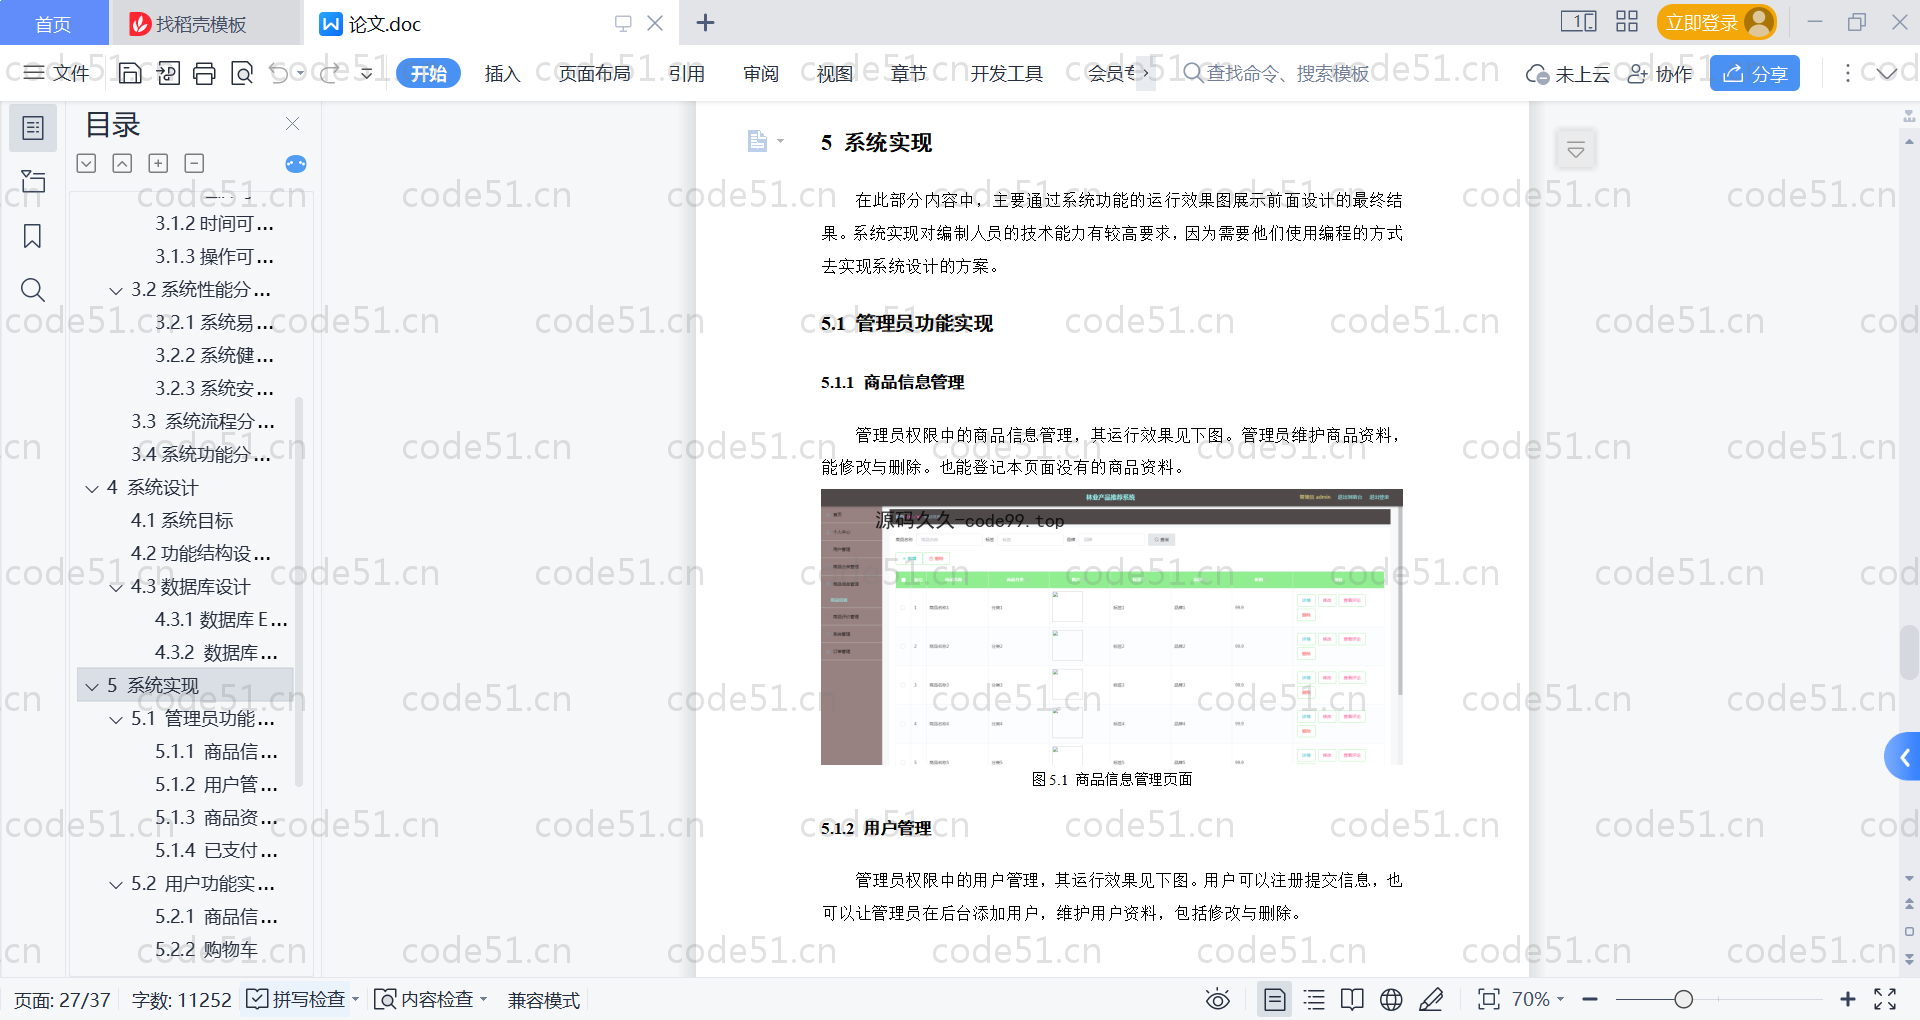
Task: Click the demote heading level minus icon
Action: click(194, 163)
